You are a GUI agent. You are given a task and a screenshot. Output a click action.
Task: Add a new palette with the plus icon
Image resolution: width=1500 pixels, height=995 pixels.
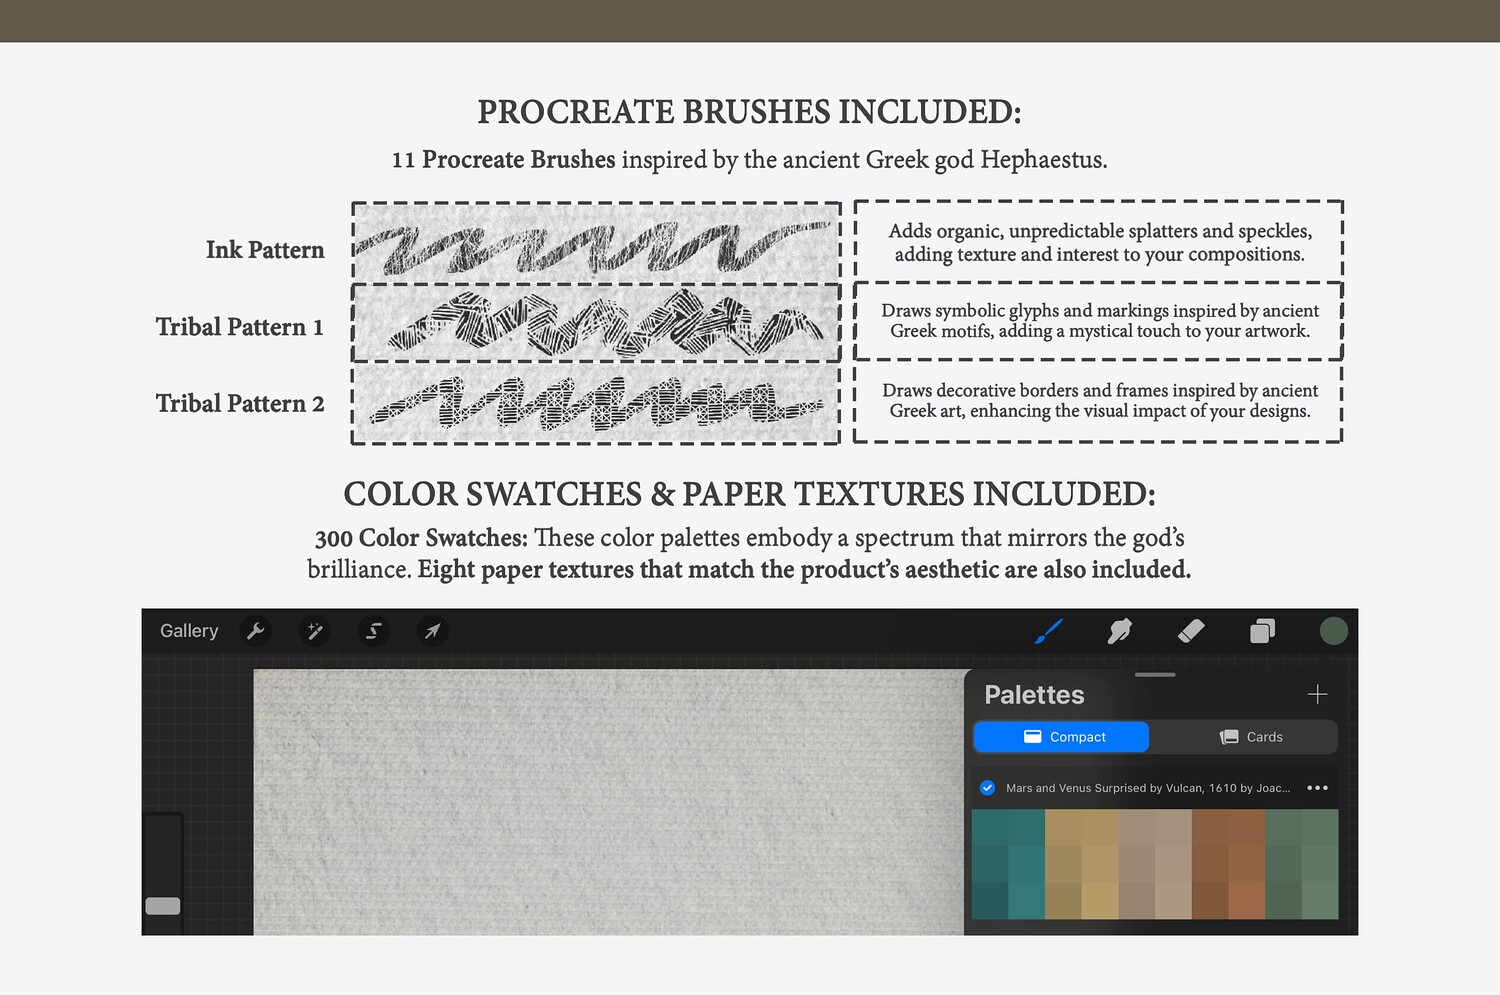(1317, 694)
